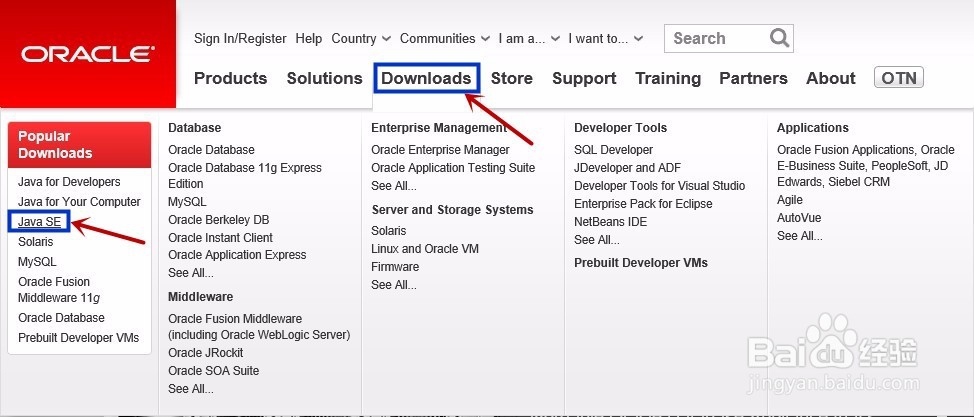Click Solaris in Popular Downloads
Viewport: 974px width, 417px height.
35,242
